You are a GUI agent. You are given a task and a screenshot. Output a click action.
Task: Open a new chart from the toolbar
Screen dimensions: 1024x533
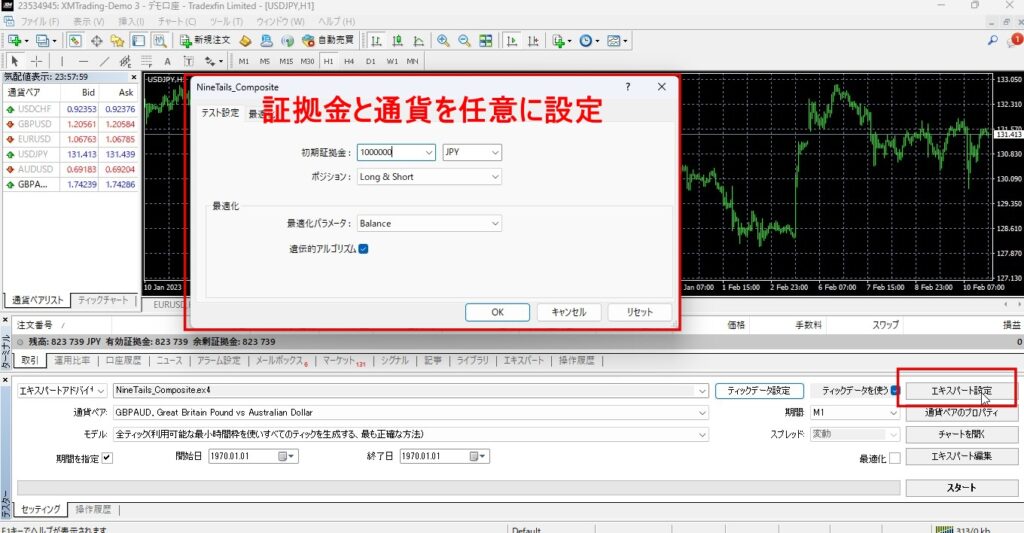14,40
